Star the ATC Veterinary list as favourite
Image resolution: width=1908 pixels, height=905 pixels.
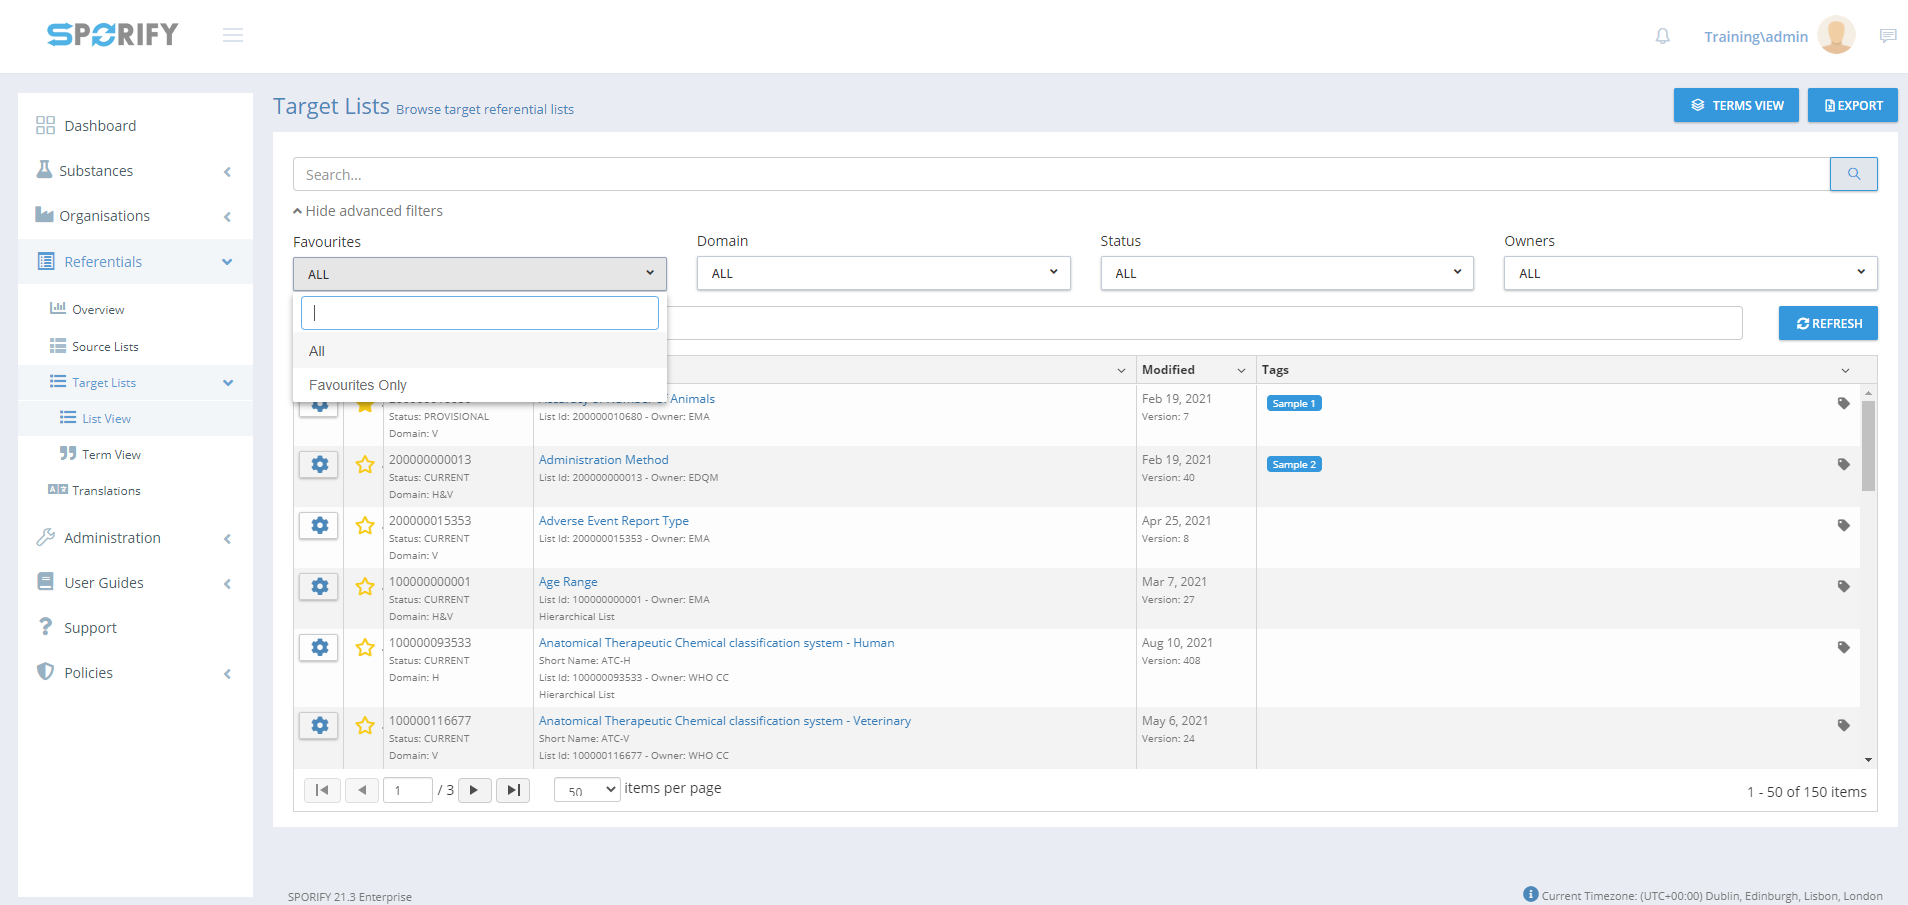point(365,726)
